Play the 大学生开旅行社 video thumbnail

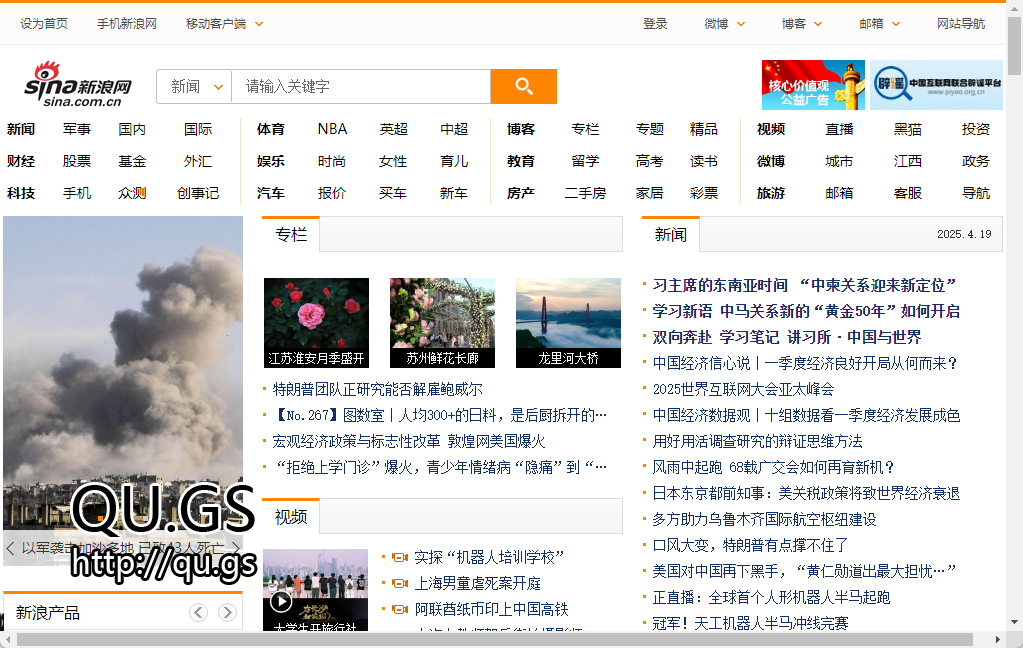[316, 590]
